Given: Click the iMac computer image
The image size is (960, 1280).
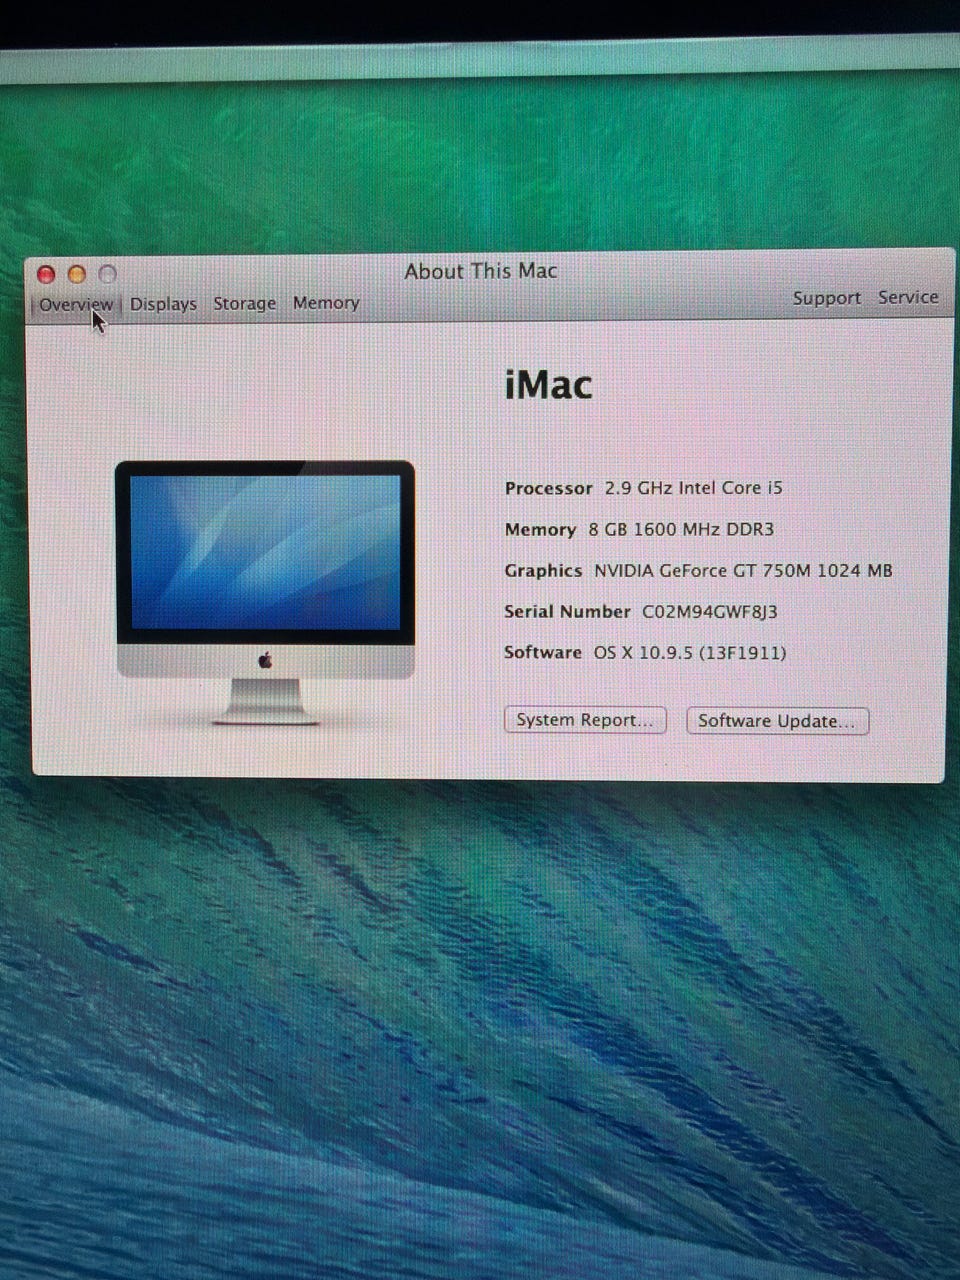Looking at the screenshot, I should pos(265,592).
